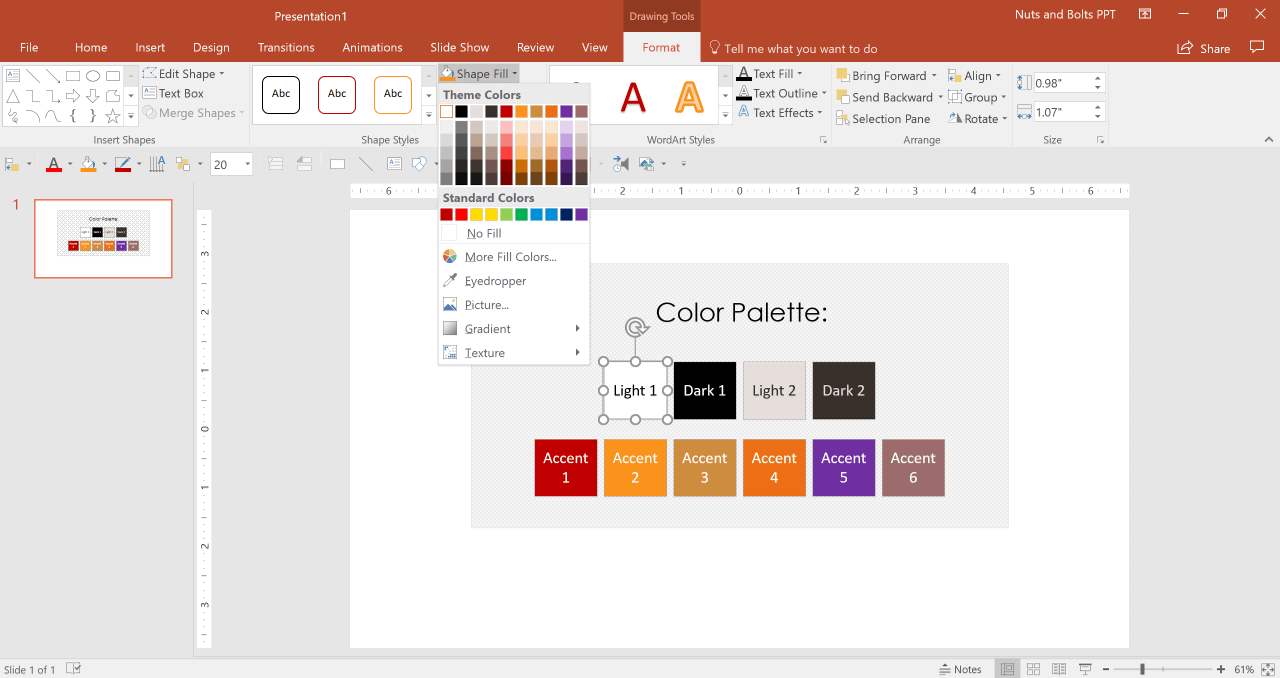Apply orange outlined Abc shape style
The width and height of the screenshot is (1280, 678).
point(393,94)
